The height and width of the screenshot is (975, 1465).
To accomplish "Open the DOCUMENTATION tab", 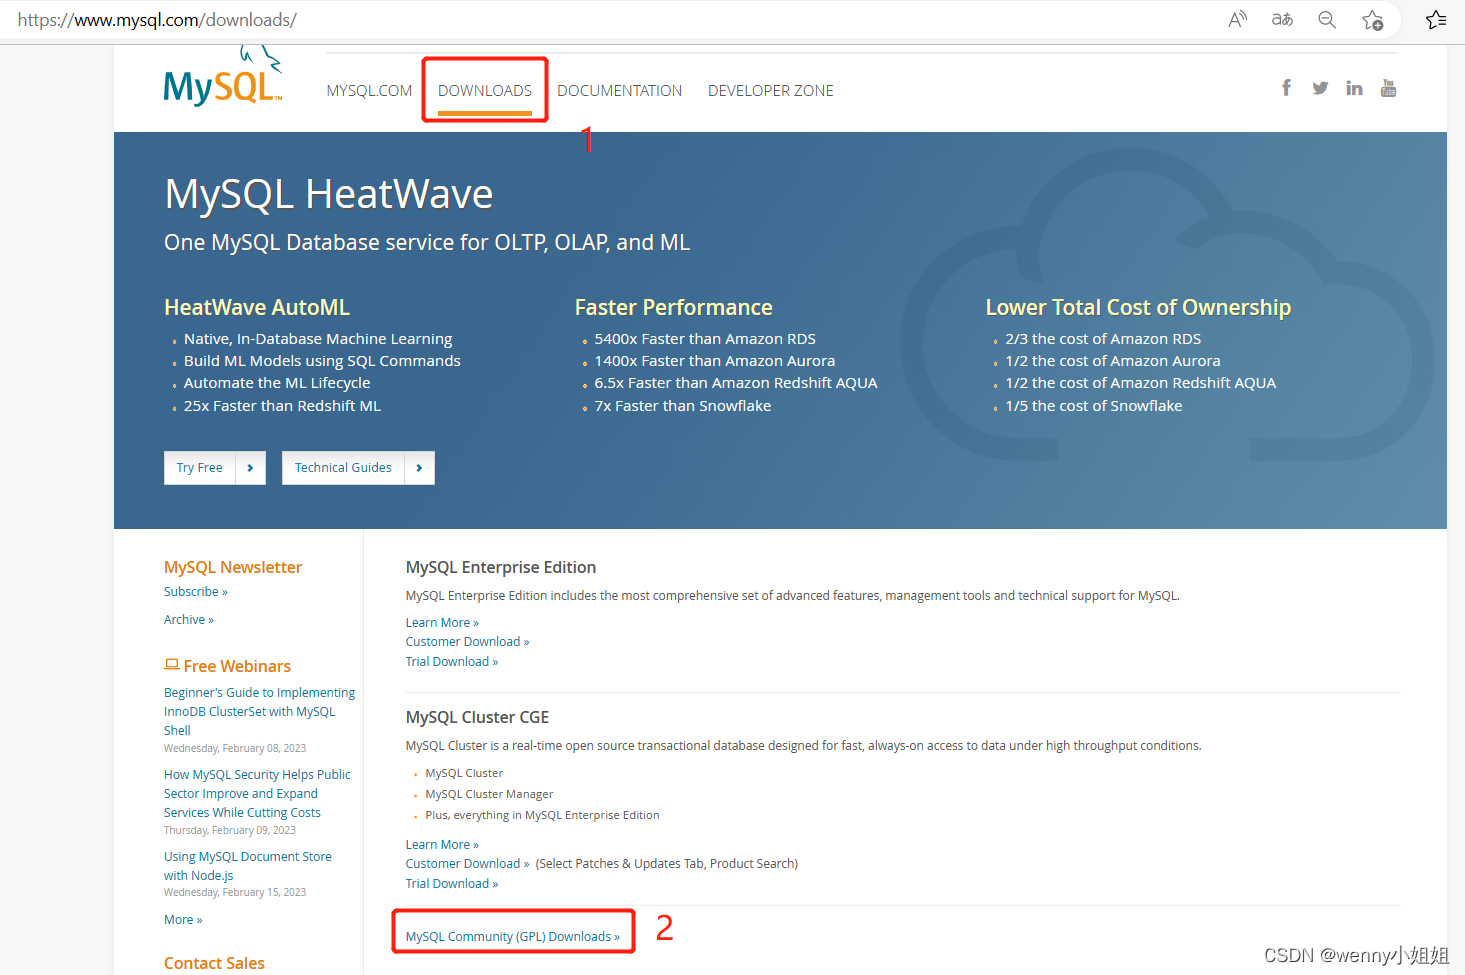I will (x=620, y=91).
